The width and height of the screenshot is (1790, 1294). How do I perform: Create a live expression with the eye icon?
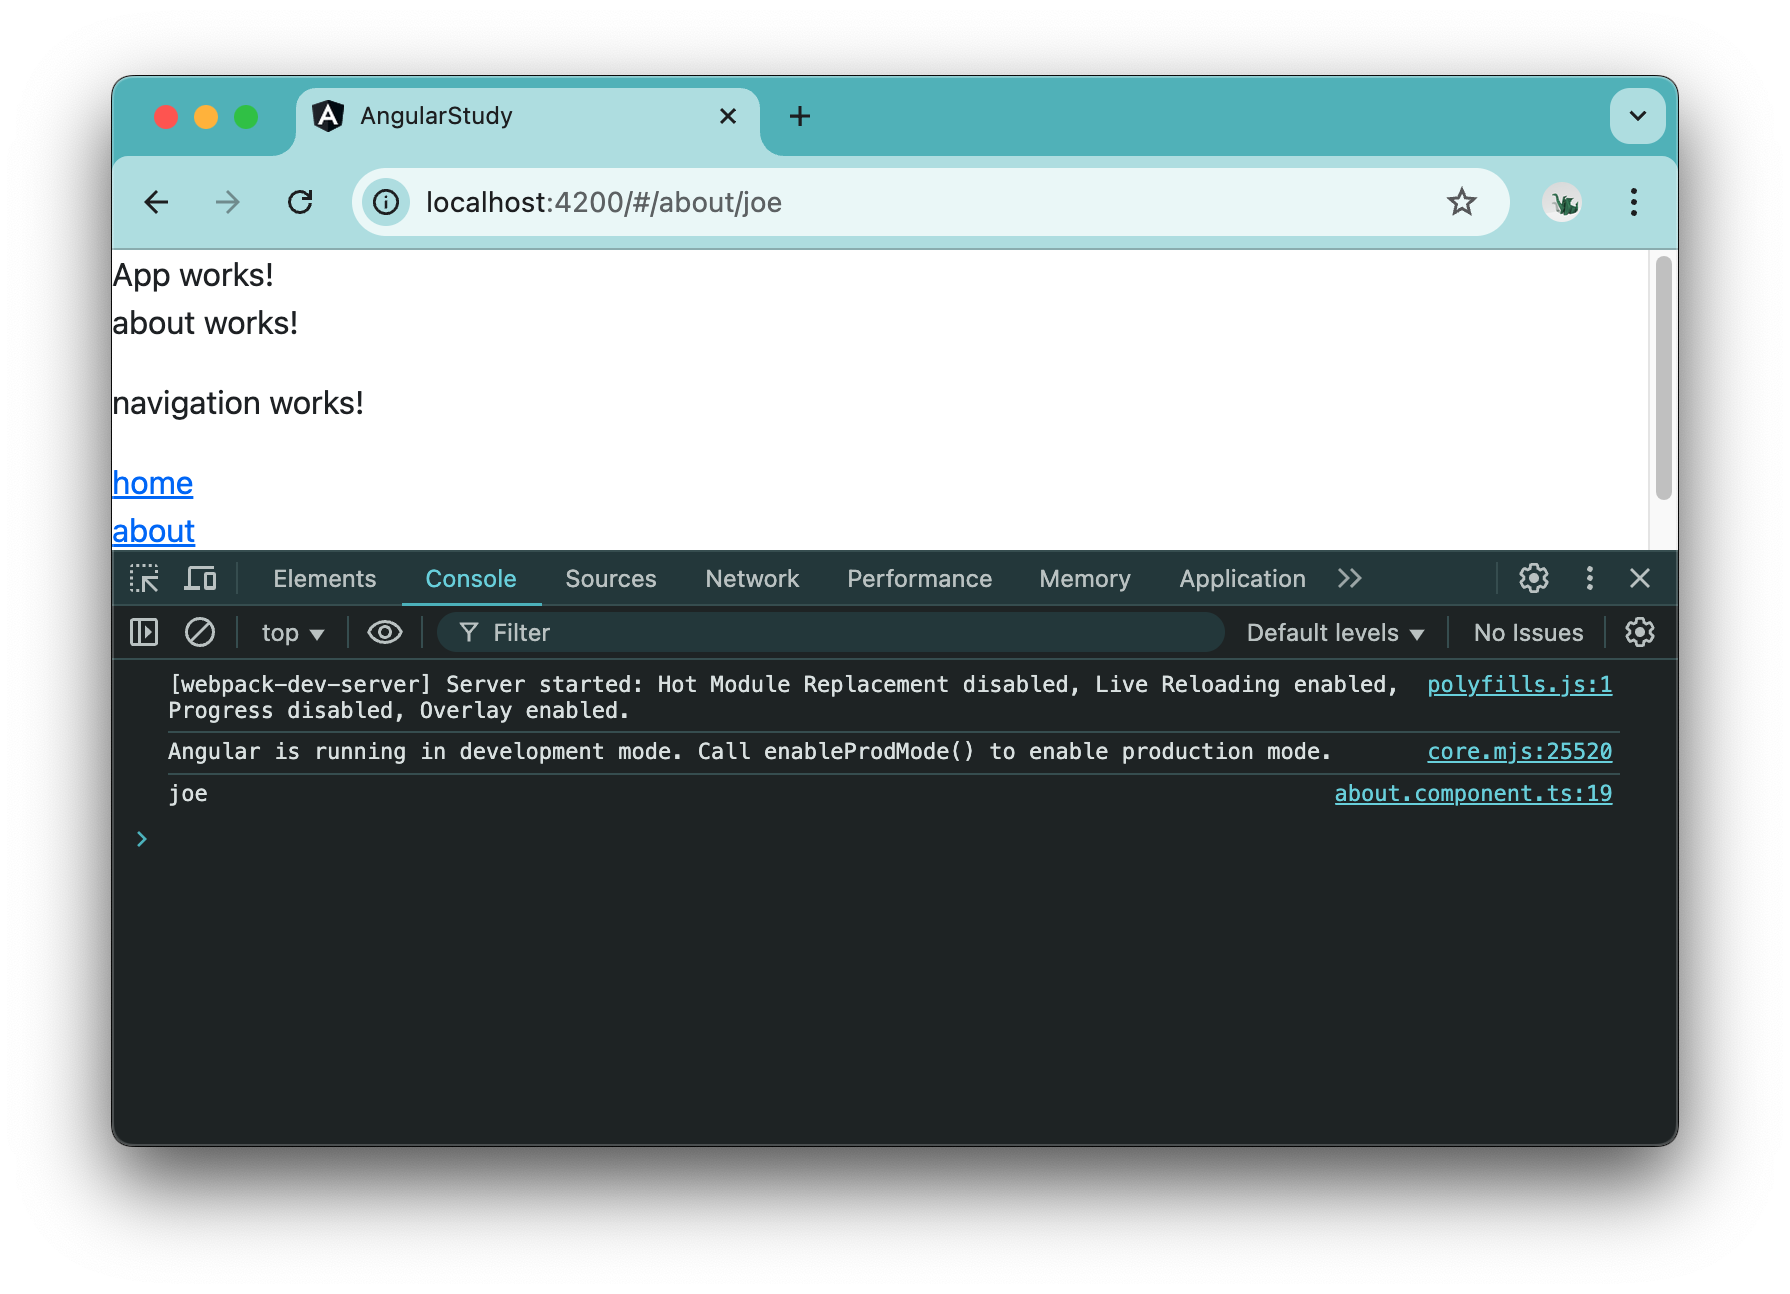tap(384, 632)
